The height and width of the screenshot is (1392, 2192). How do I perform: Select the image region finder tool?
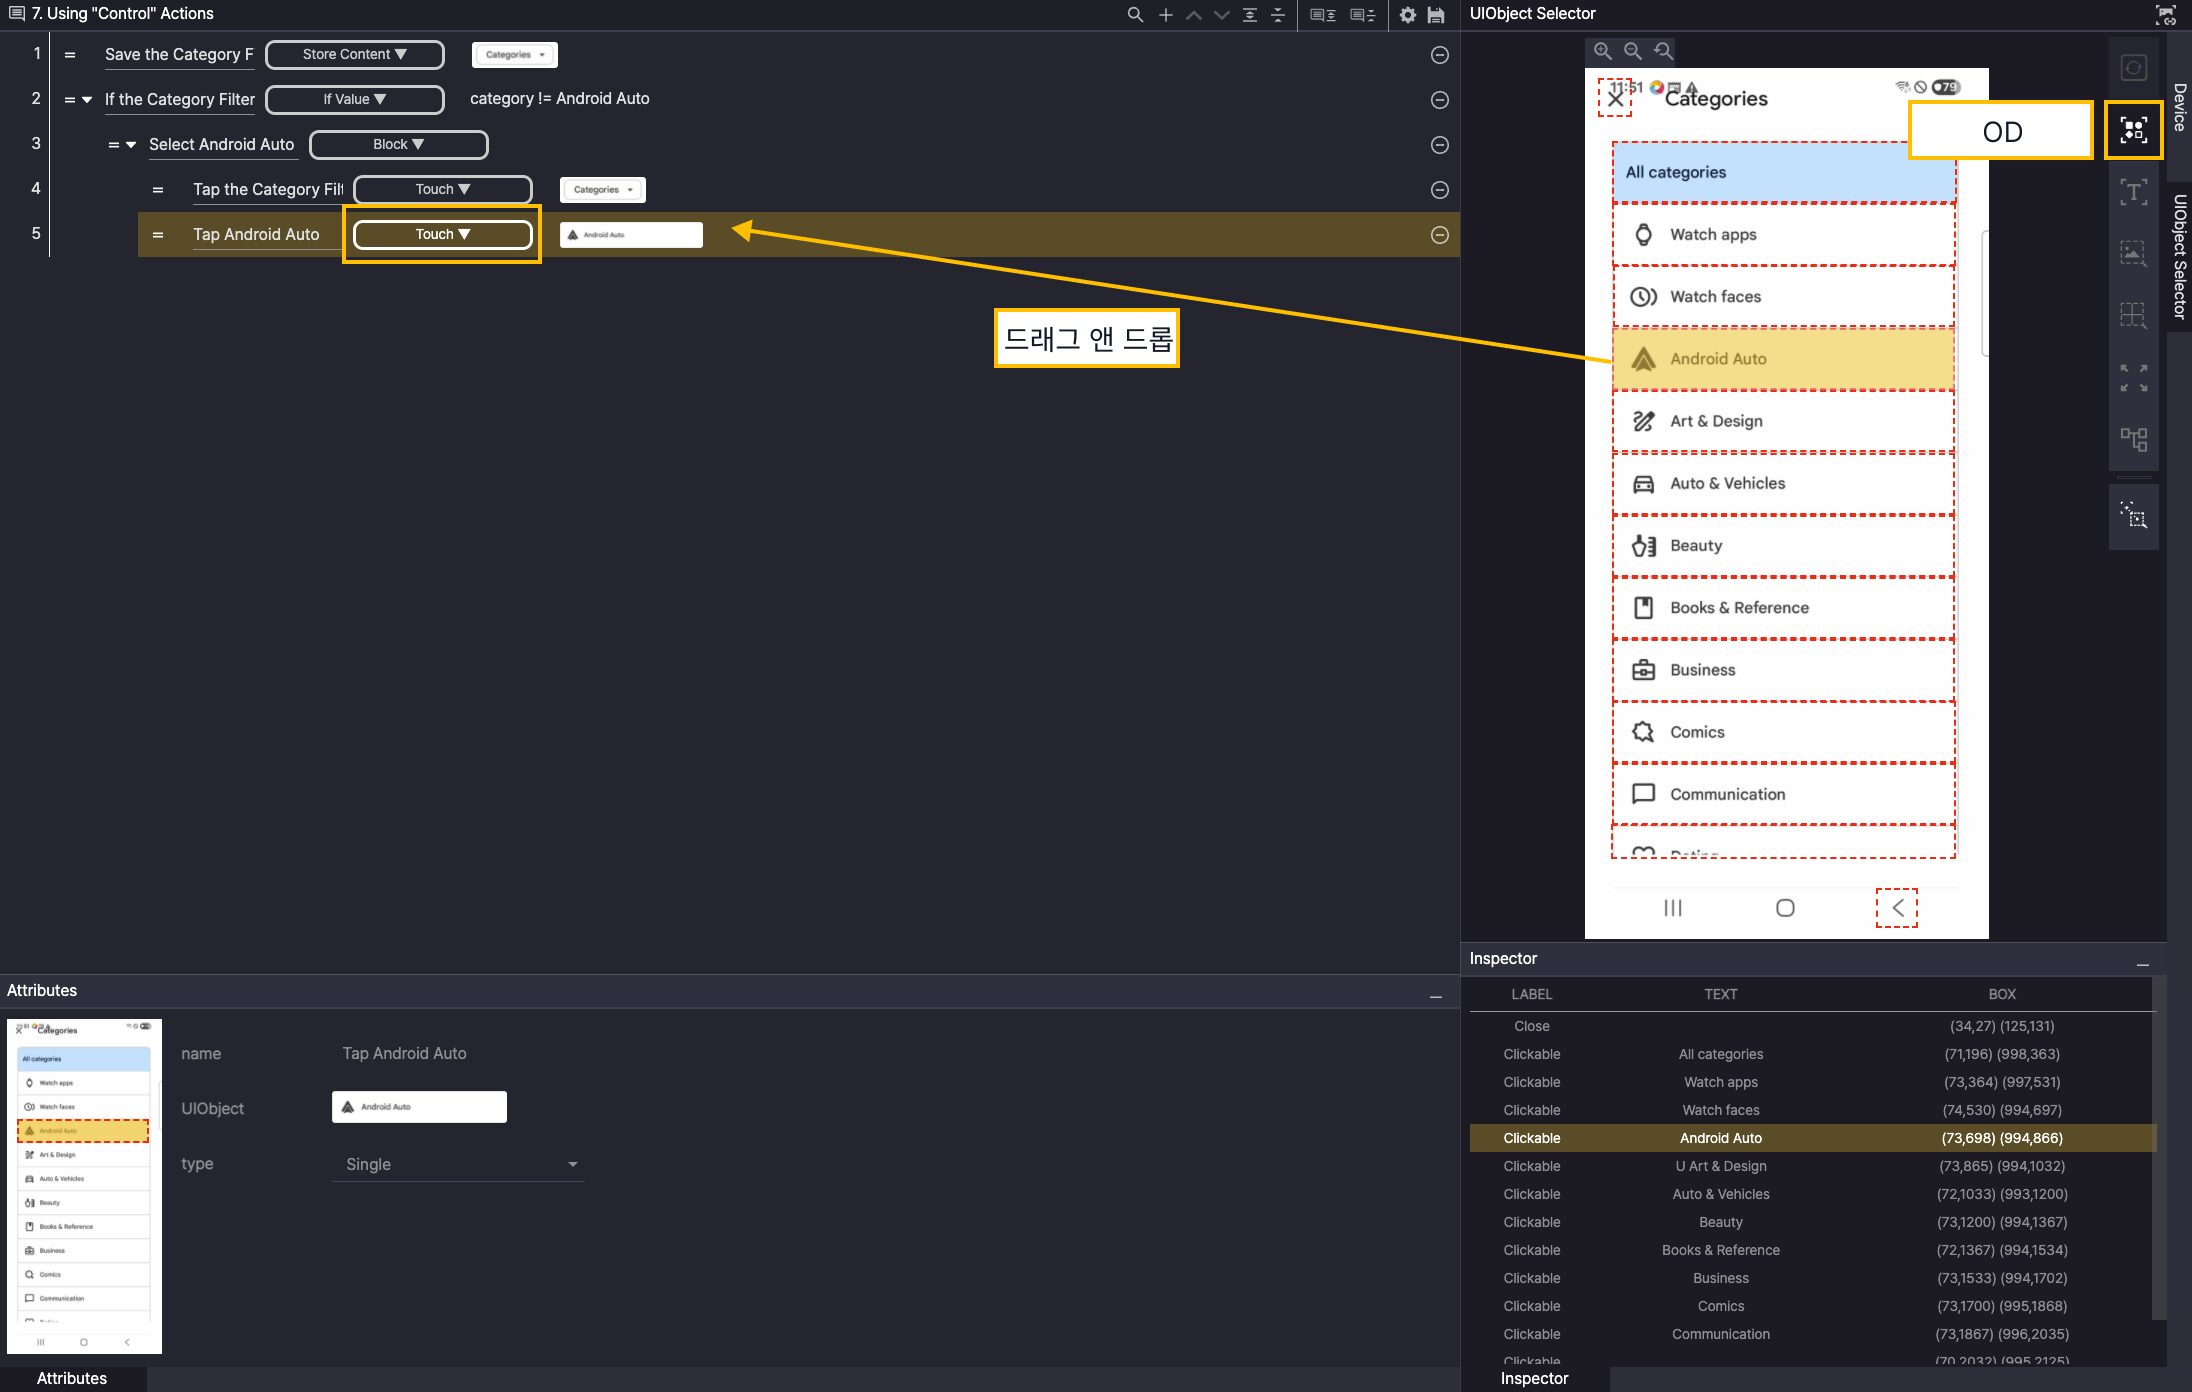click(x=2133, y=253)
